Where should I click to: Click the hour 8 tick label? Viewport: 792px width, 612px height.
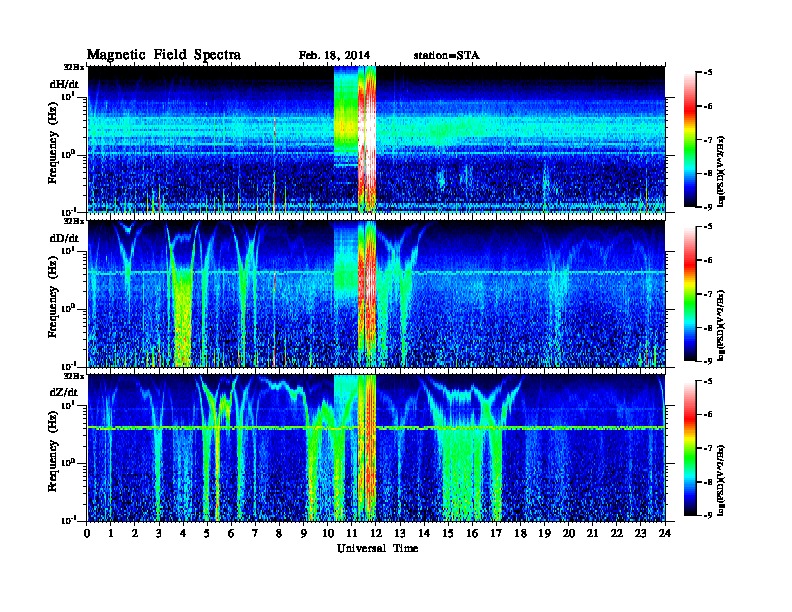(279, 533)
